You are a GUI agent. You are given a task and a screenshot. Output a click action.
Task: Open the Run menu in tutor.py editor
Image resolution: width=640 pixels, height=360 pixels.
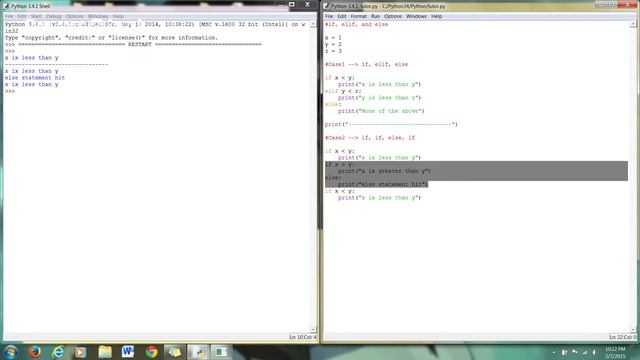(x=376, y=16)
